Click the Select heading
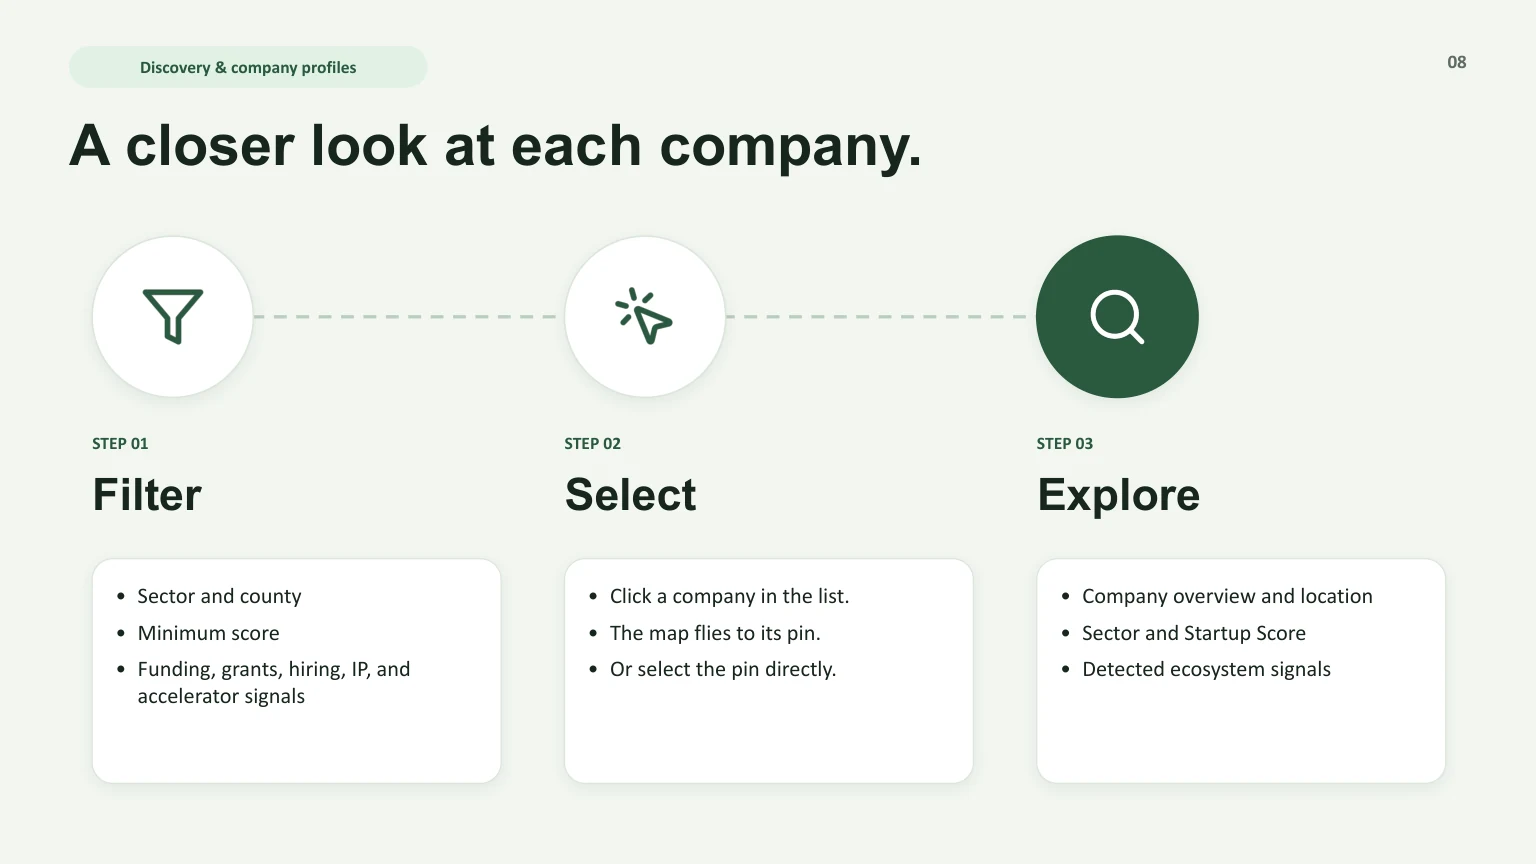The height and width of the screenshot is (864, 1536). 630,495
